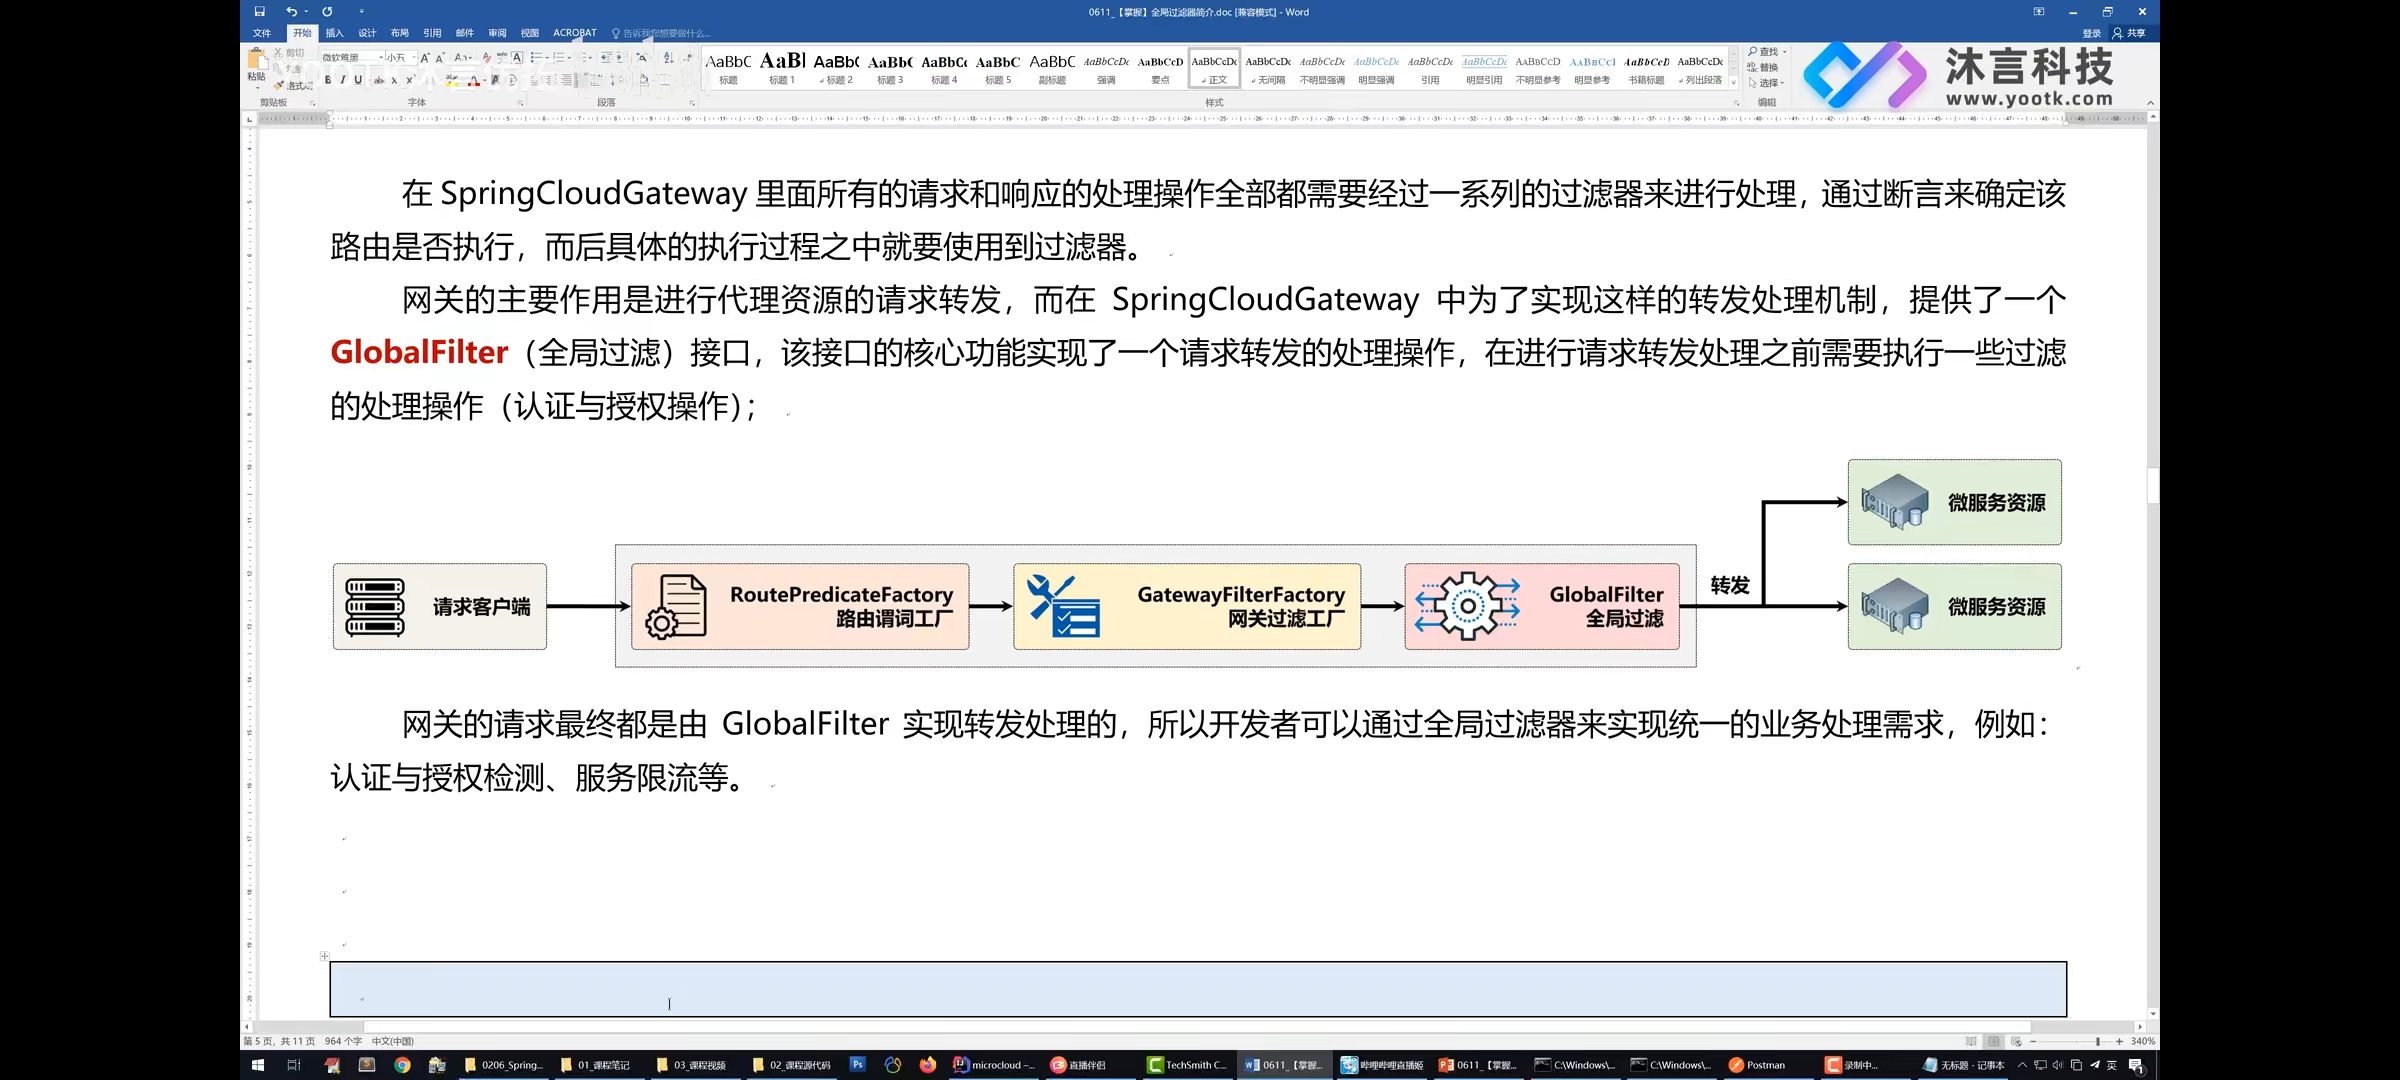Toggle Italic formatting
2400x1080 pixels.
coord(343,80)
